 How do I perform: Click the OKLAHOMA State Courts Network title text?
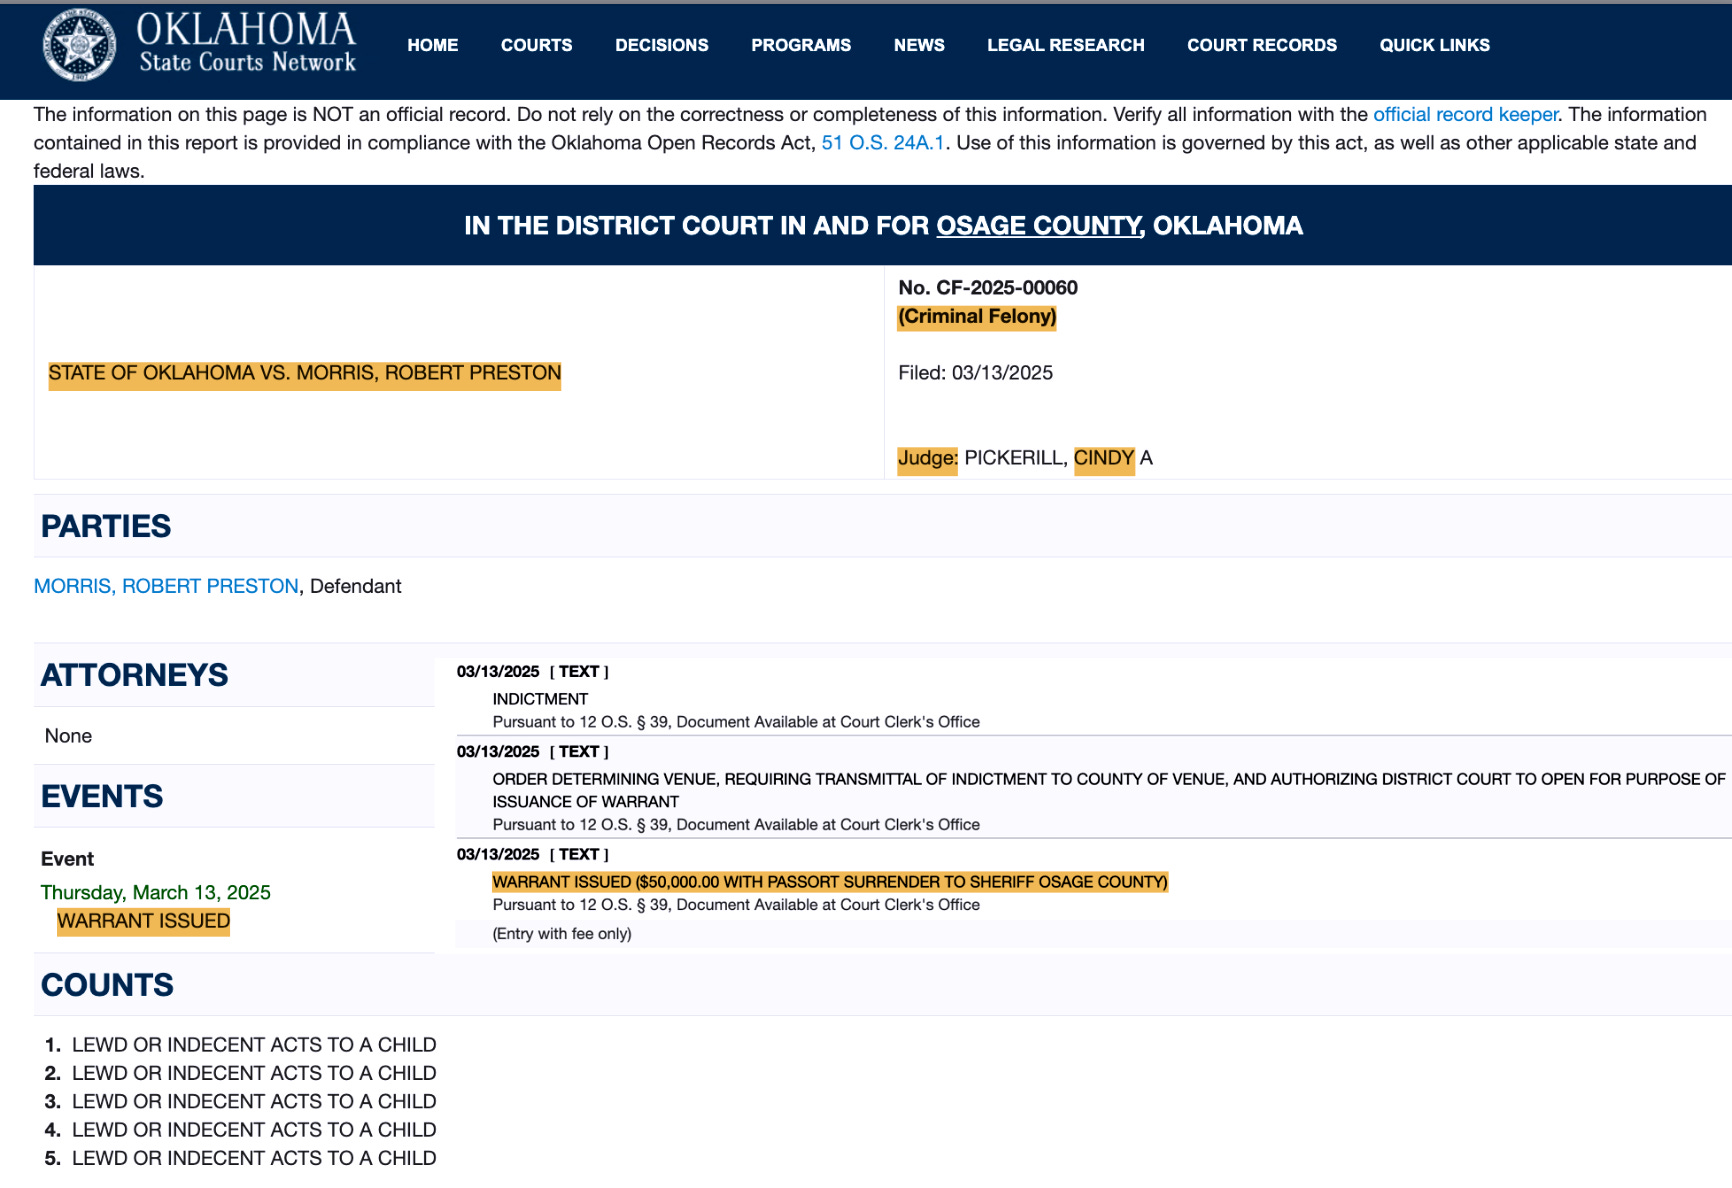(x=247, y=44)
